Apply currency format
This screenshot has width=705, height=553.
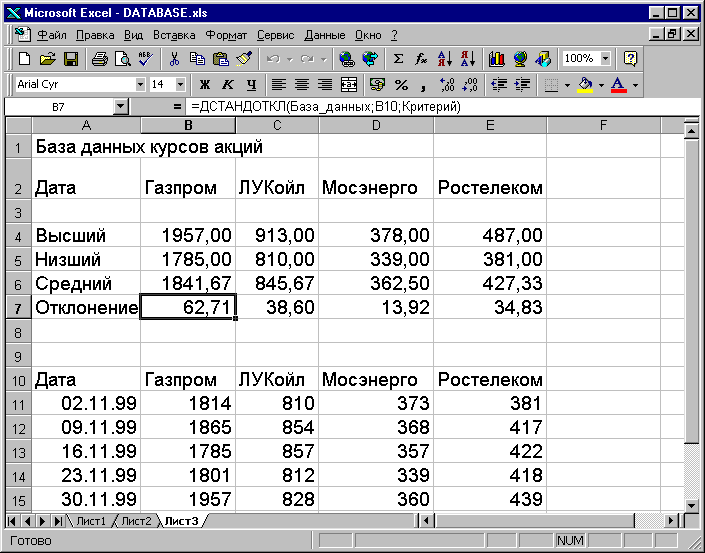click(377, 85)
